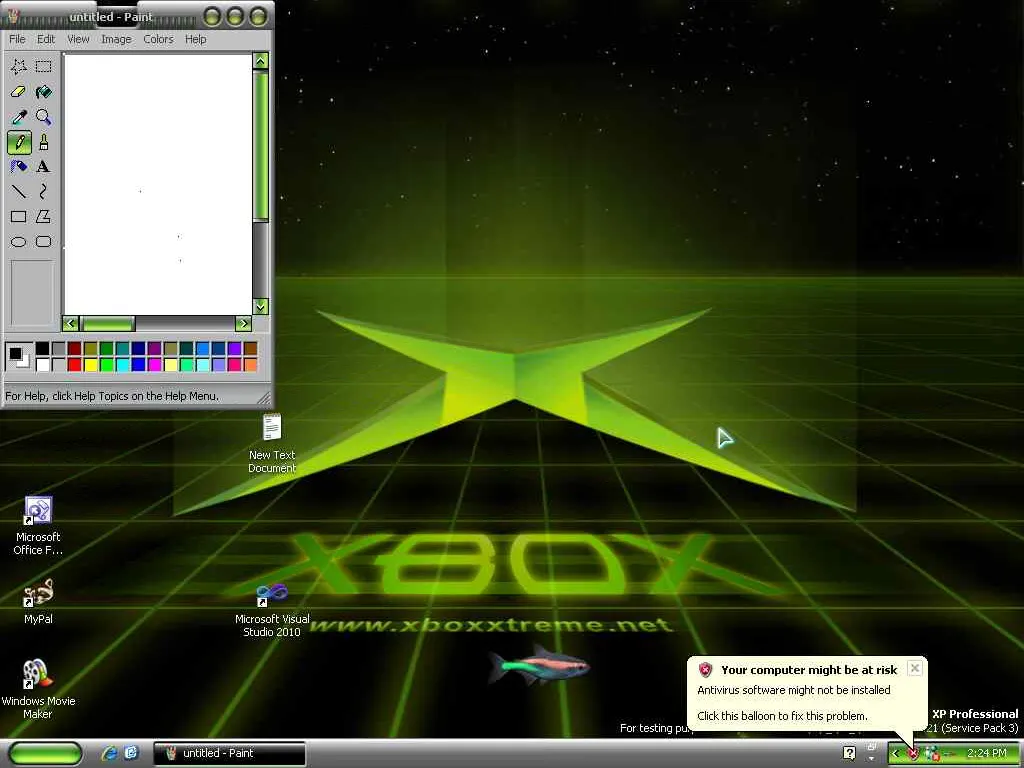Image resolution: width=1024 pixels, height=768 pixels.
Task: Open the Image menu in Paint
Action: [x=116, y=39]
